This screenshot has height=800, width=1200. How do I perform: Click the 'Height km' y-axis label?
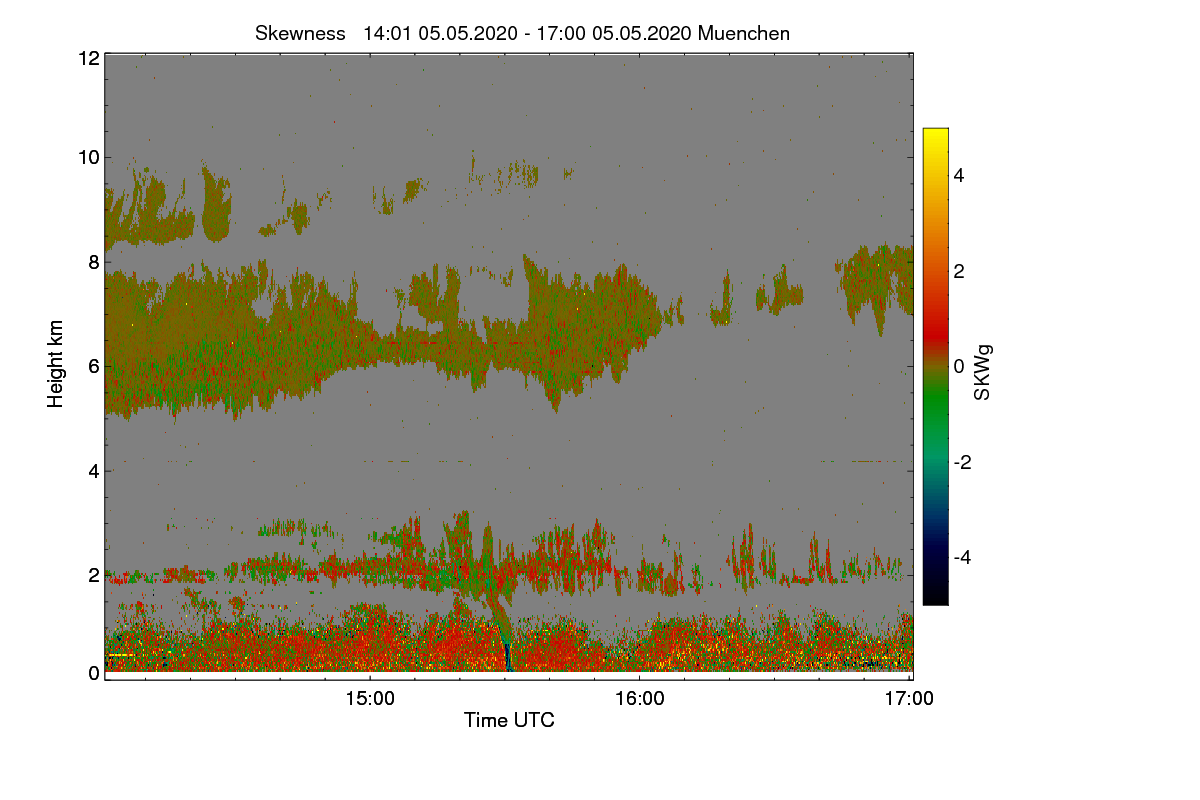click(x=56, y=366)
